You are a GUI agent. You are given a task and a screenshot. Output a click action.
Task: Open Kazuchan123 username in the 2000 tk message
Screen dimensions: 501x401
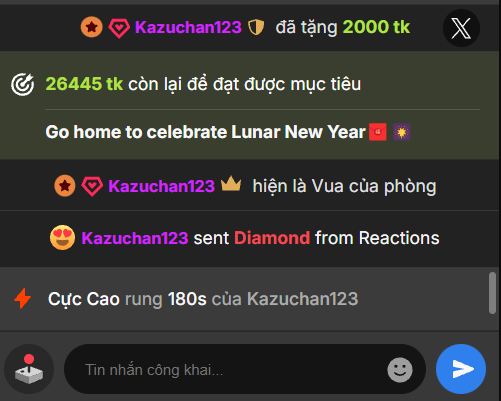(188, 27)
